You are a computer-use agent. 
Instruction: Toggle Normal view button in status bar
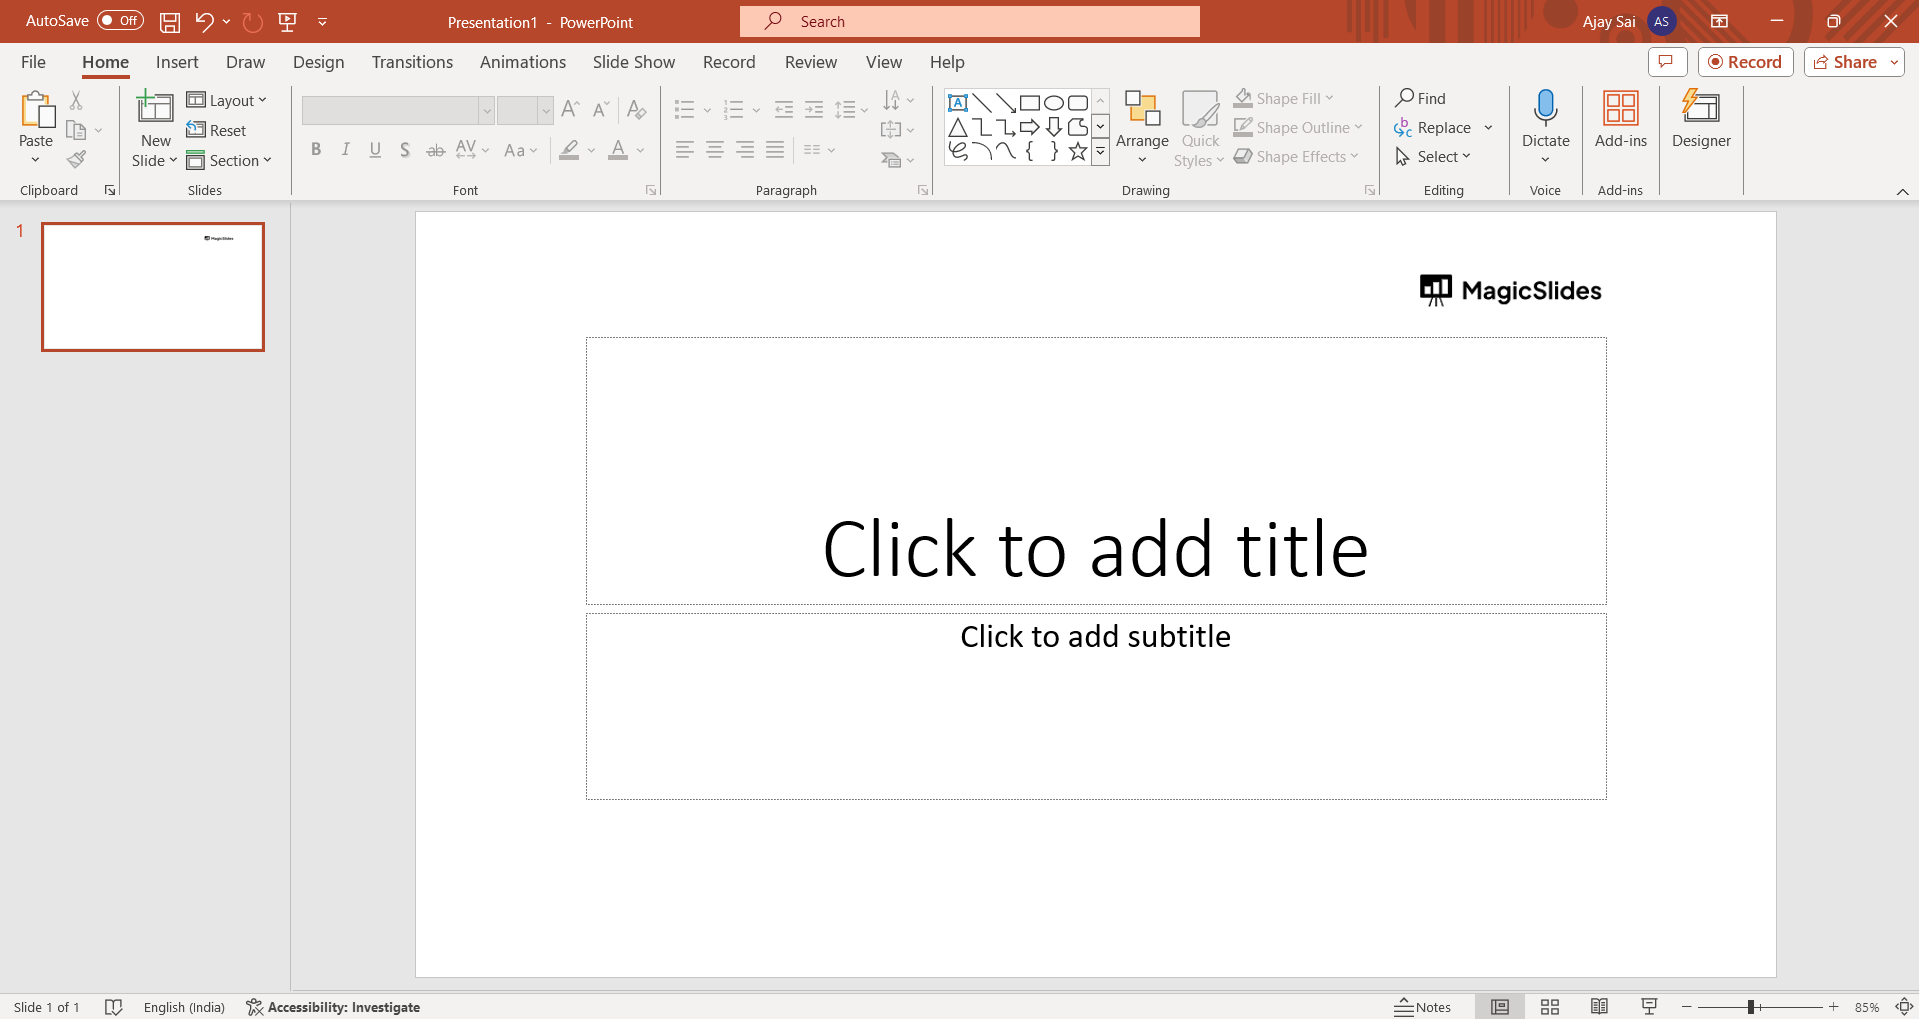[x=1500, y=1007]
